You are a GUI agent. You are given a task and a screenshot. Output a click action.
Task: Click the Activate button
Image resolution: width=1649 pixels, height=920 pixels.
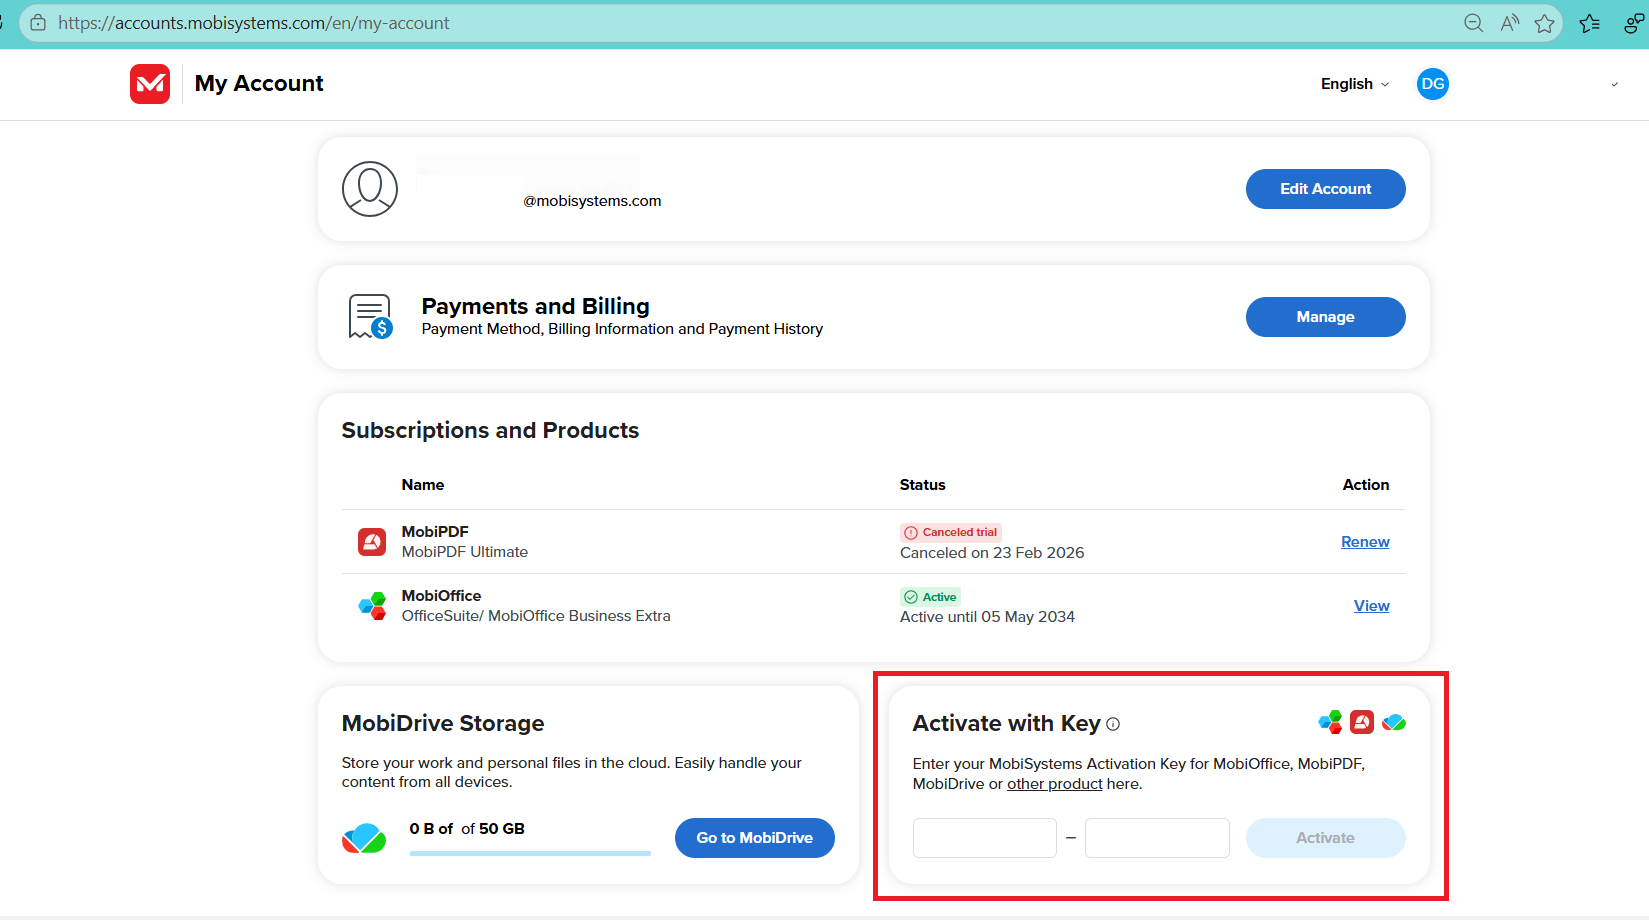point(1325,838)
